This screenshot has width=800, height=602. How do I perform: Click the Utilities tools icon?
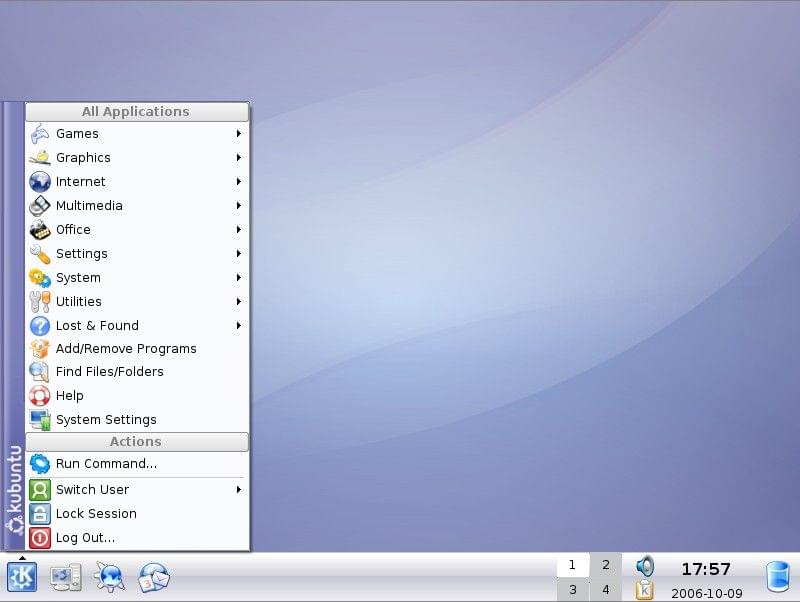click(x=40, y=302)
